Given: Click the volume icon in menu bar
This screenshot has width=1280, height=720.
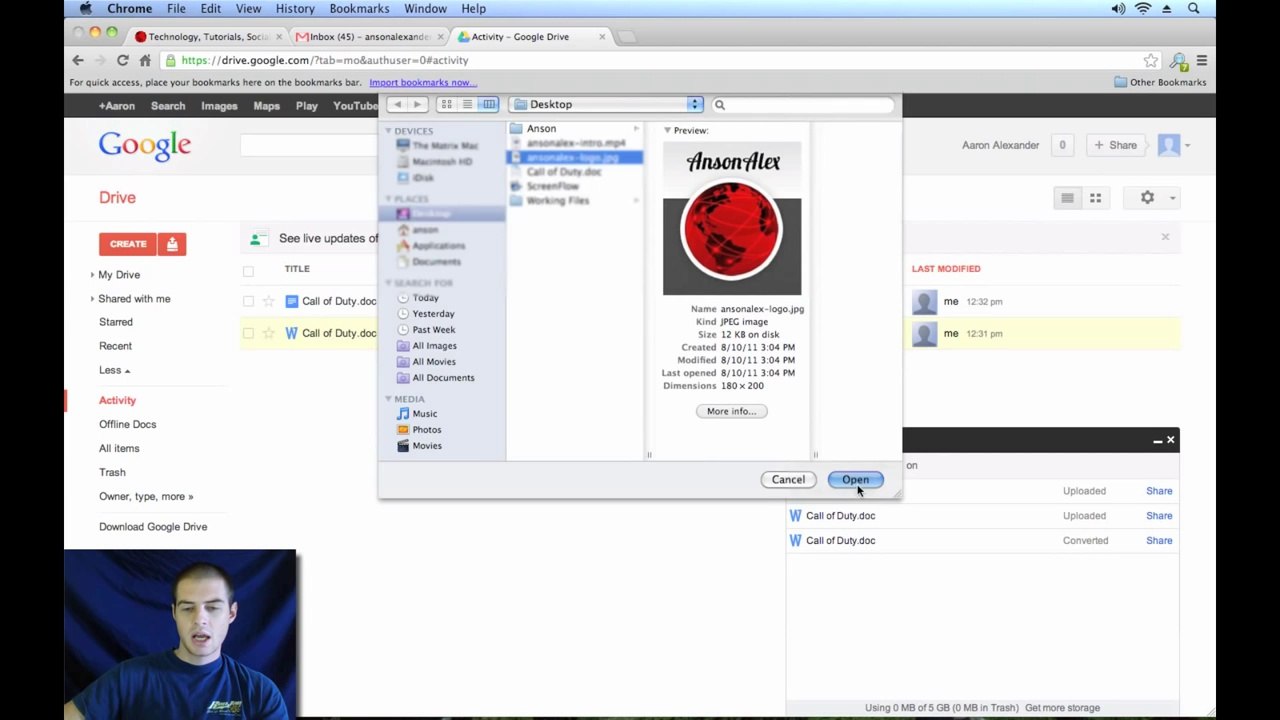Looking at the screenshot, I should click(x=1118, y=9).
